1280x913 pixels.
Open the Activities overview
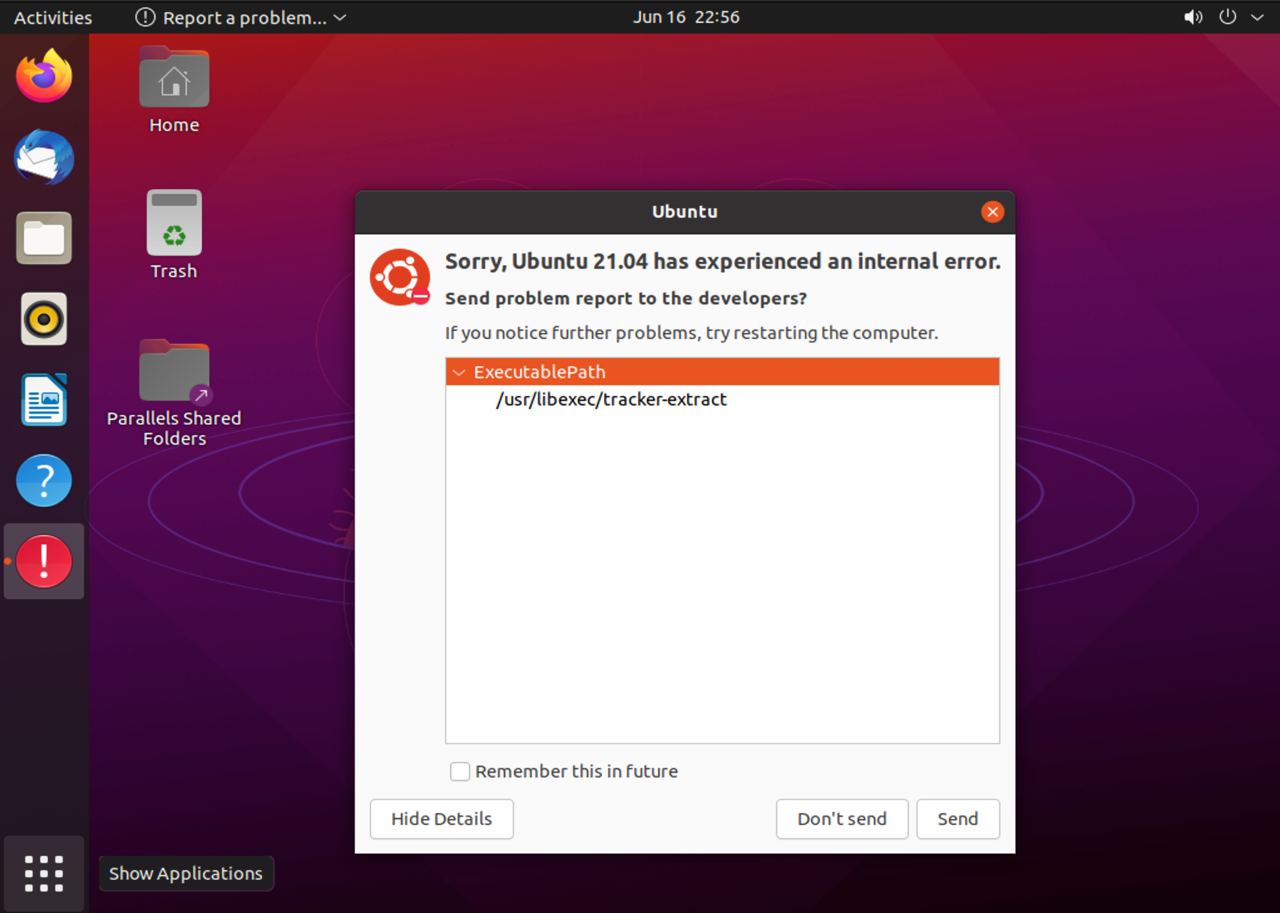(x=53, y=17)
